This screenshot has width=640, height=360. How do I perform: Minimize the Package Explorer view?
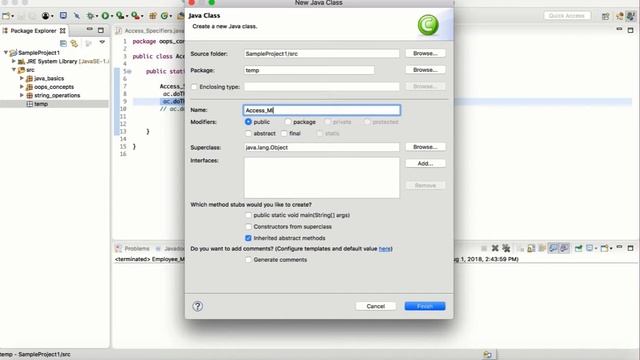point(89,30)
